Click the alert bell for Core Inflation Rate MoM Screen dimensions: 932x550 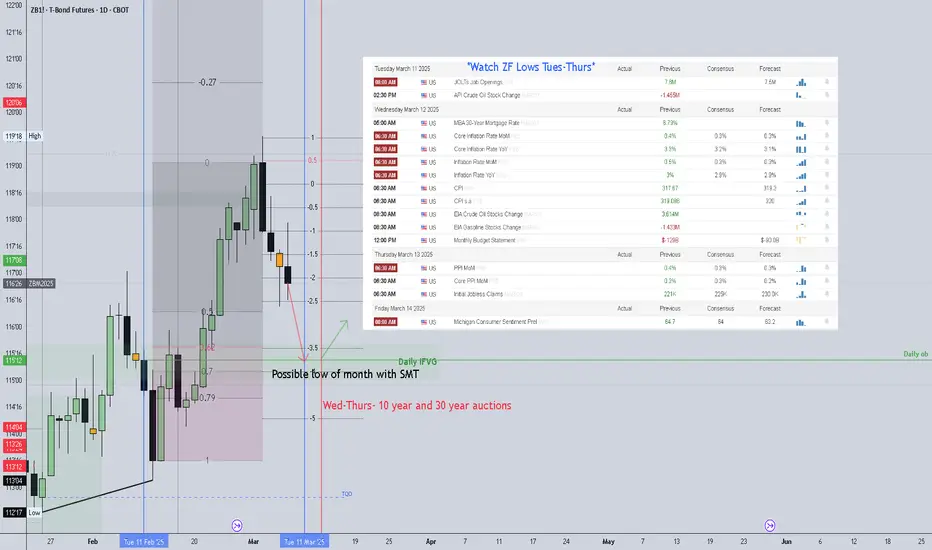point(827,136)
